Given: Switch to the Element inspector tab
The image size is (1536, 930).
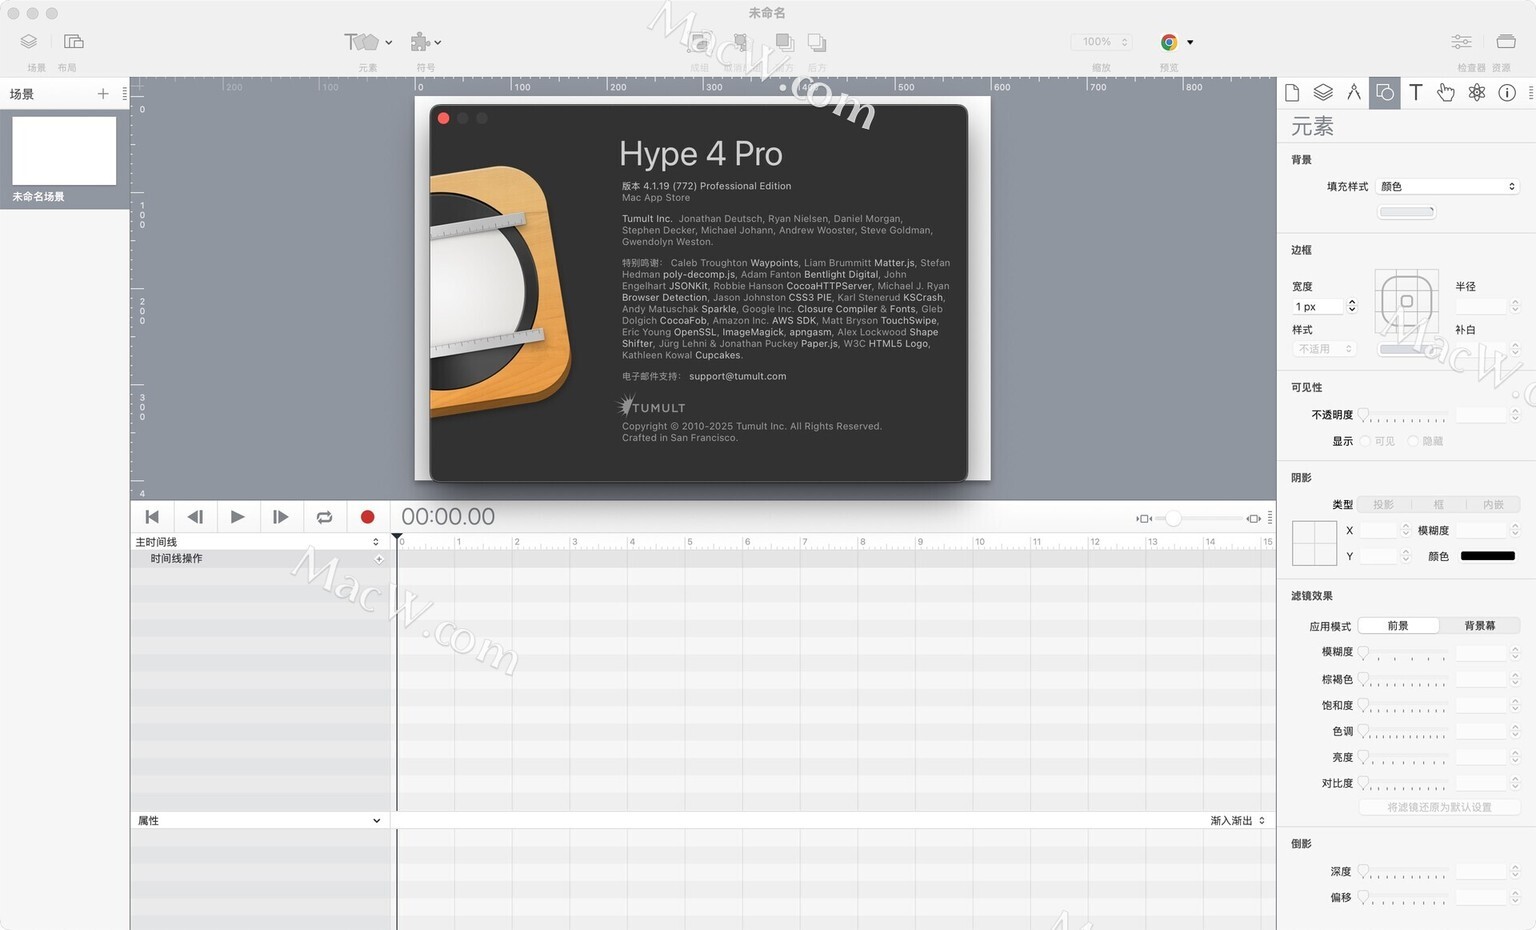Looking at the screenshot, I should point(1385,93).
